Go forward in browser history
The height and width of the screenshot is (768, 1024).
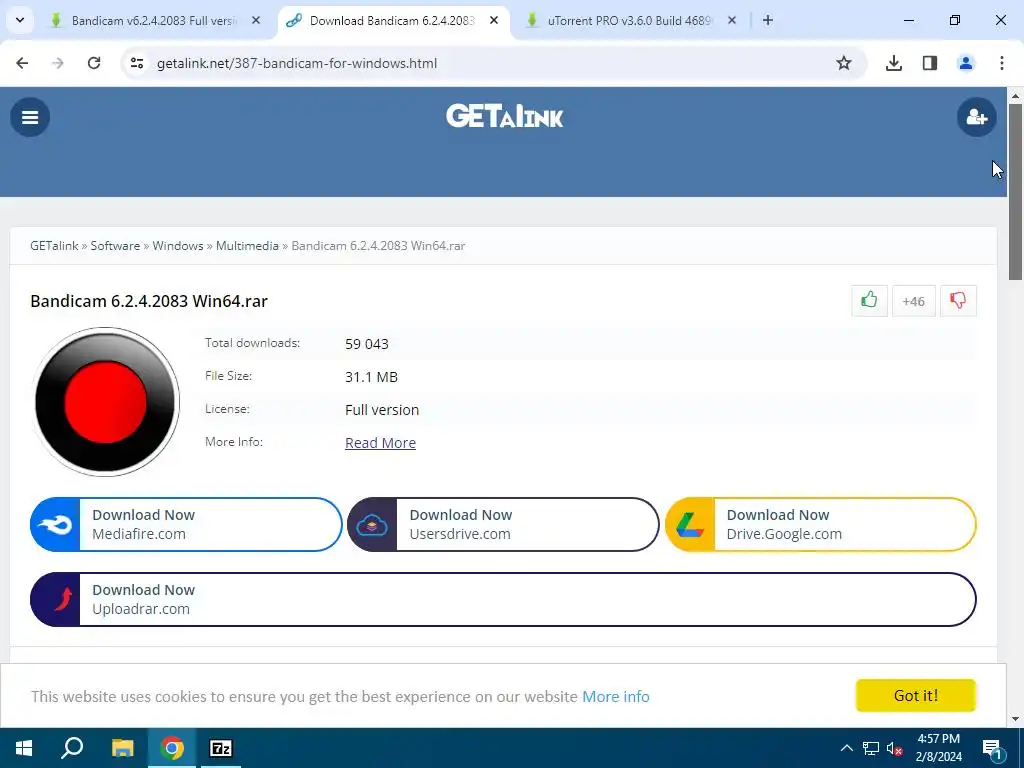[x=58, y=63]
